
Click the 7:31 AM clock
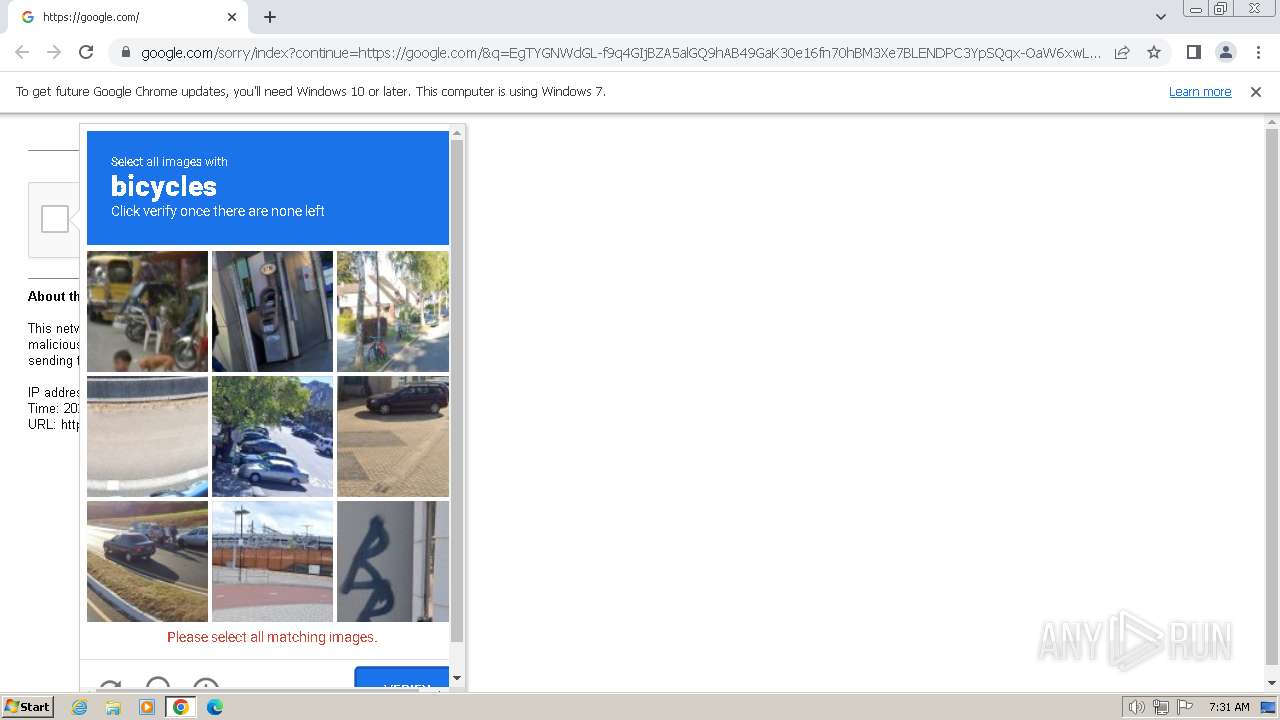1229,707
